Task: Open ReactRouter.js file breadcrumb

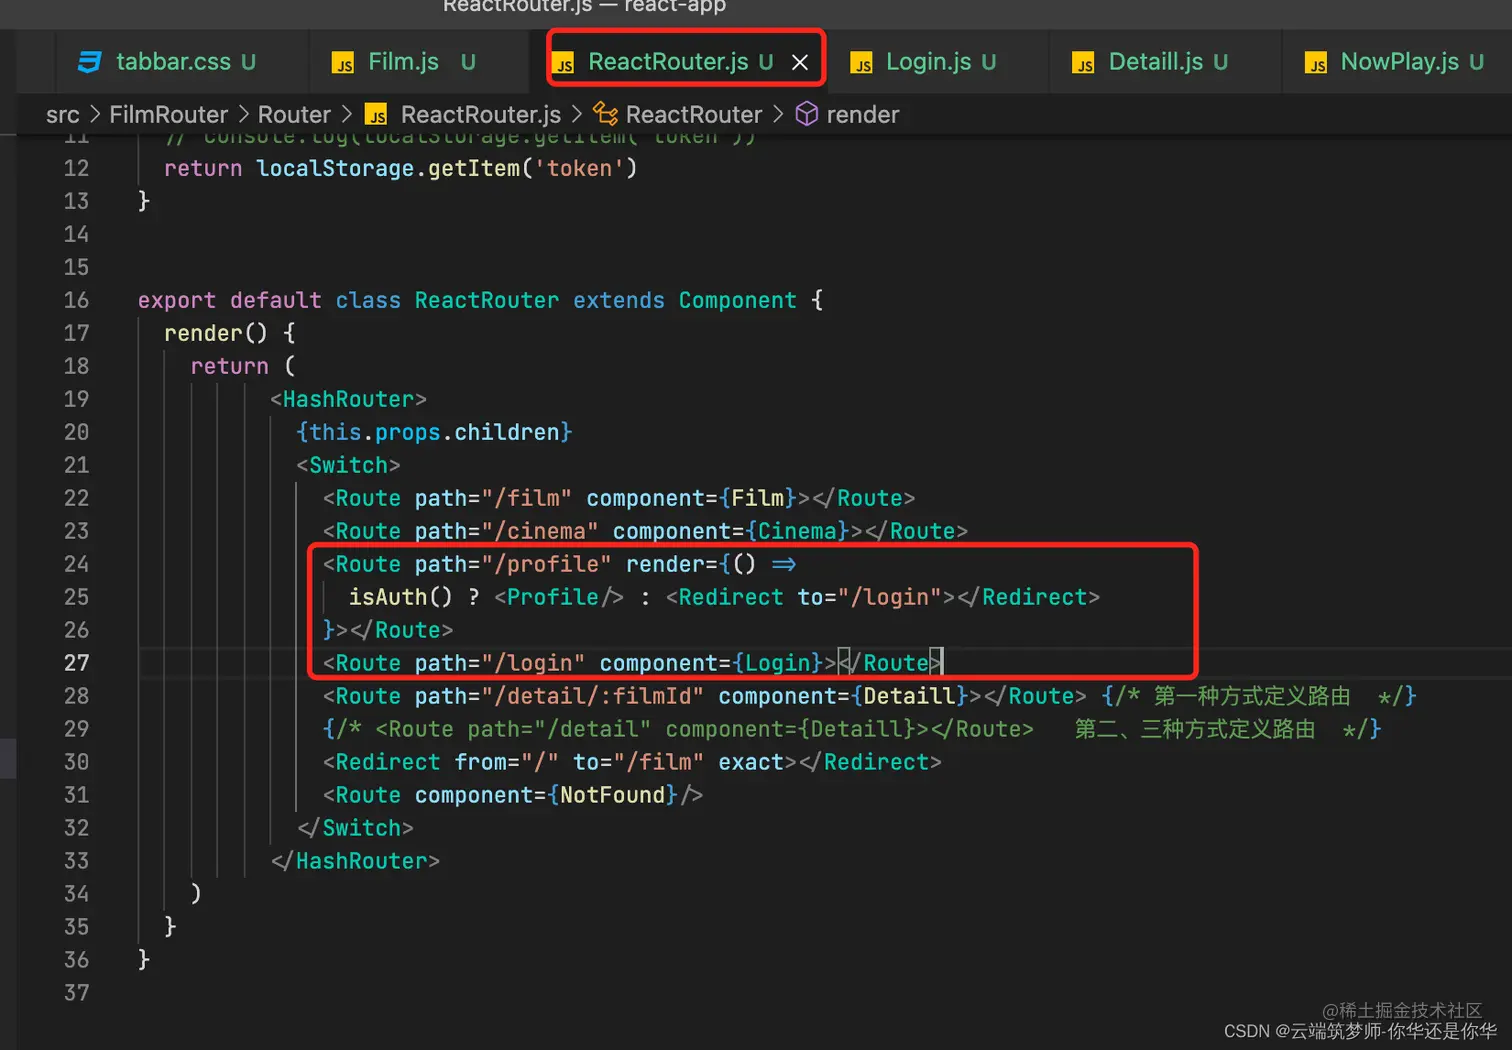Action: 481,115
